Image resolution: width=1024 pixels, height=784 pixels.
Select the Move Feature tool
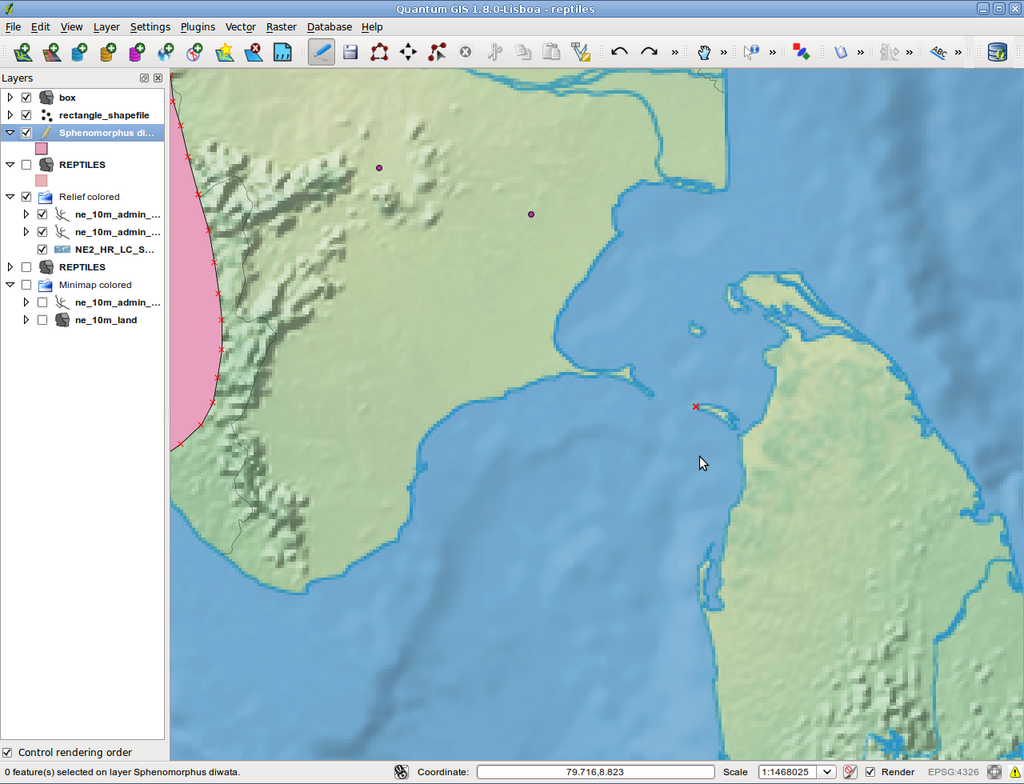(408, 52)
